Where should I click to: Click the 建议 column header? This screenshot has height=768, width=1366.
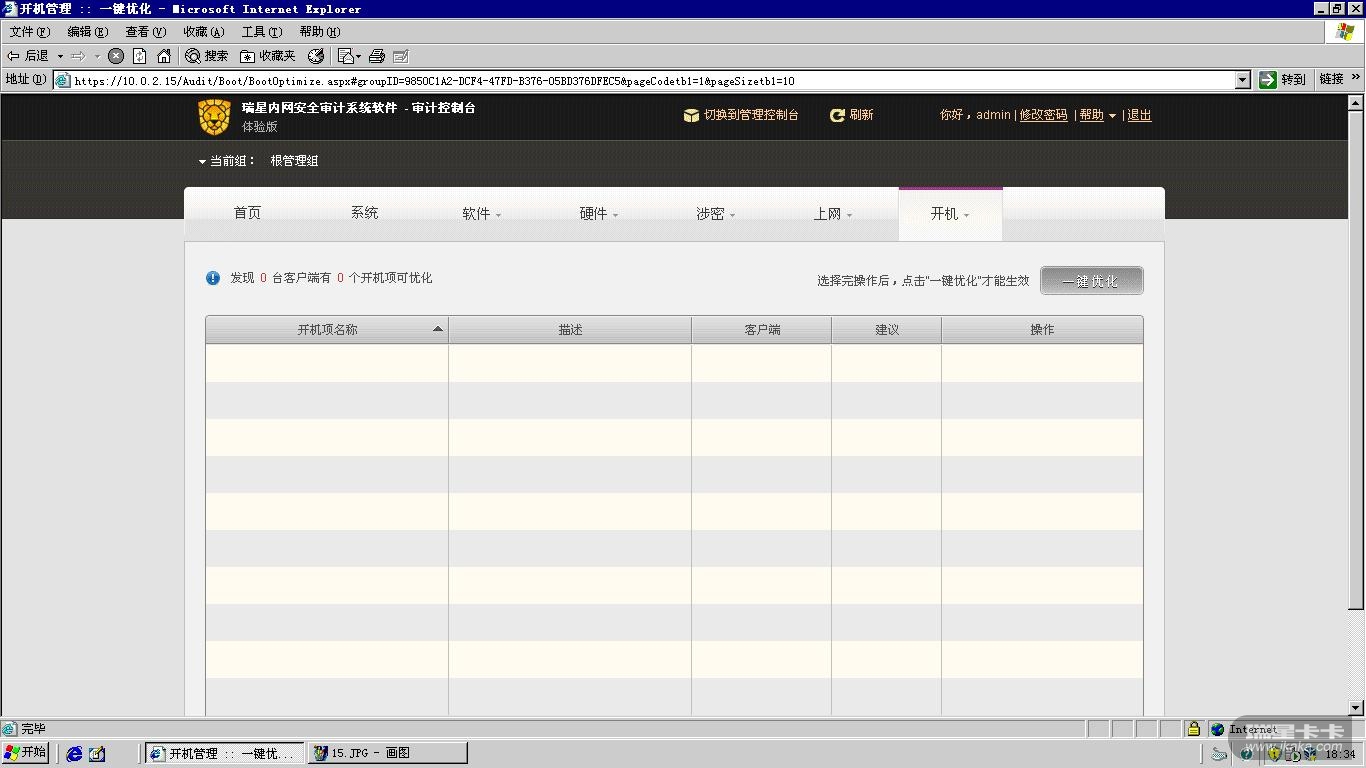(x=887, y=330)
